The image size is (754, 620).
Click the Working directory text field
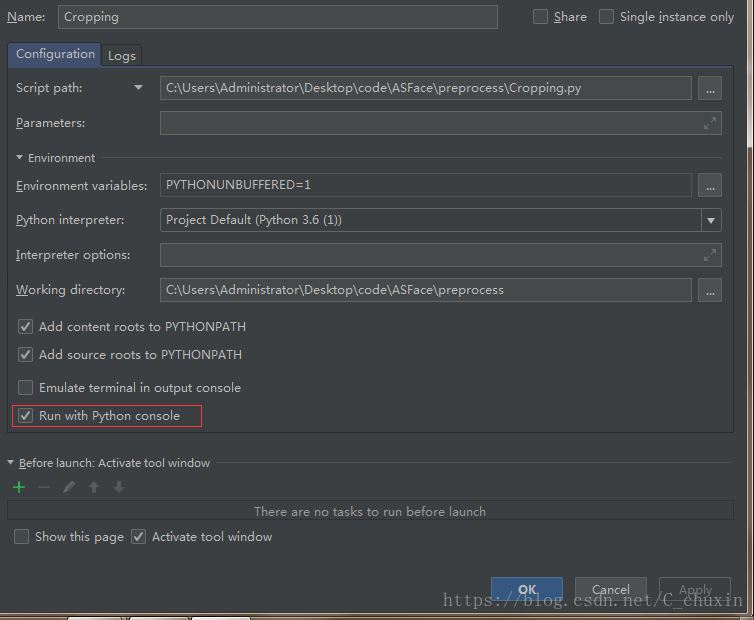(426, 290)
